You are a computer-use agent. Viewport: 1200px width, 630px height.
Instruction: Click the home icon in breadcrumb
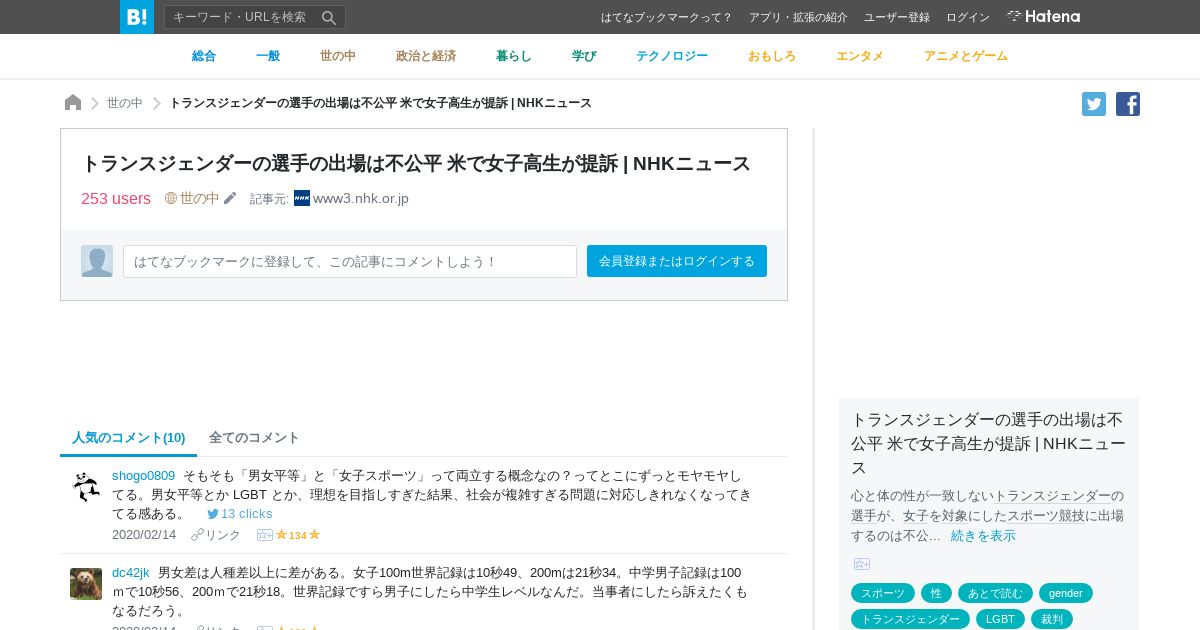(73, 103)
